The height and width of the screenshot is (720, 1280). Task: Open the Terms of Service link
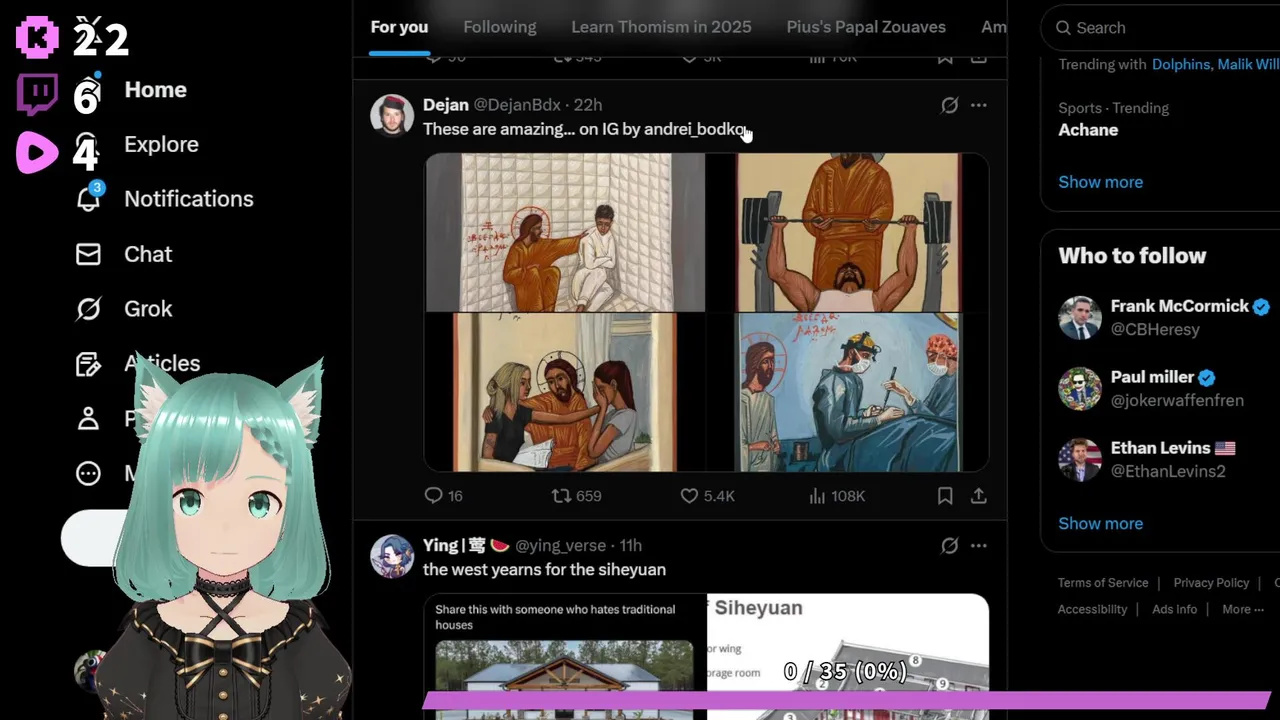click(1103, 583)
